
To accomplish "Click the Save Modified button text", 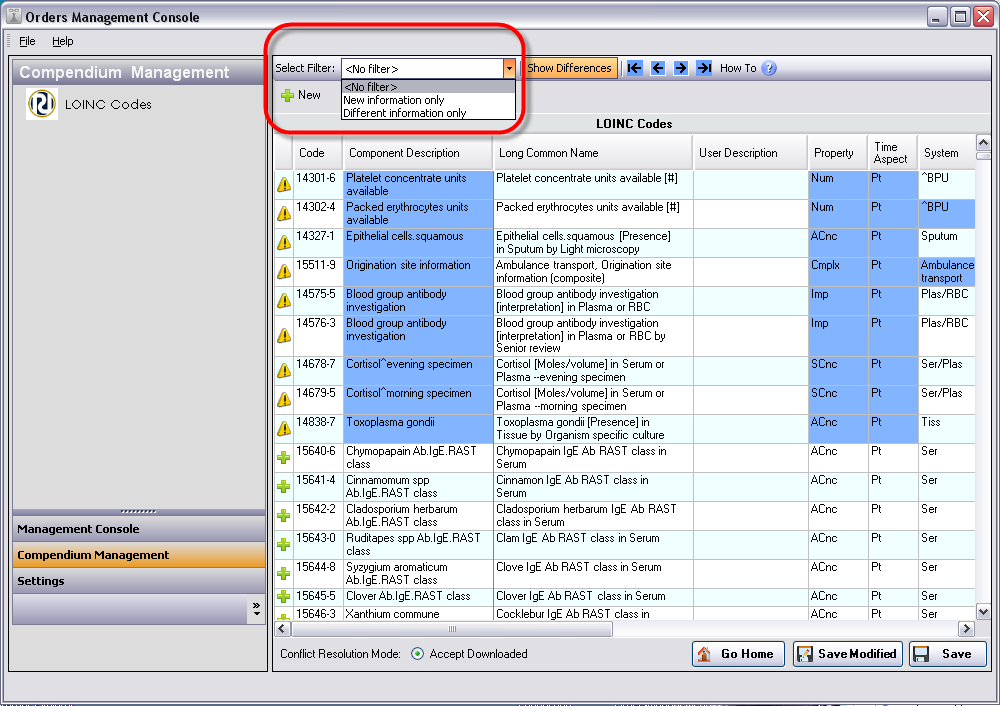I will pyautogui.click(x=857, y=654).
